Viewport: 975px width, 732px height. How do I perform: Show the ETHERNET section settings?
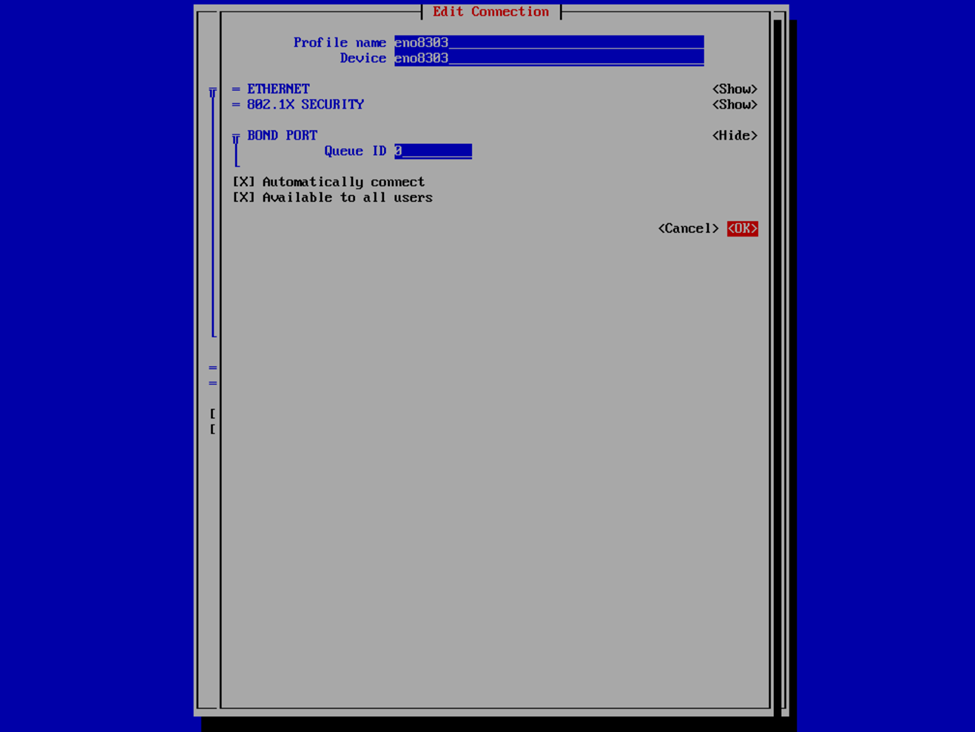tap(734, 89)
